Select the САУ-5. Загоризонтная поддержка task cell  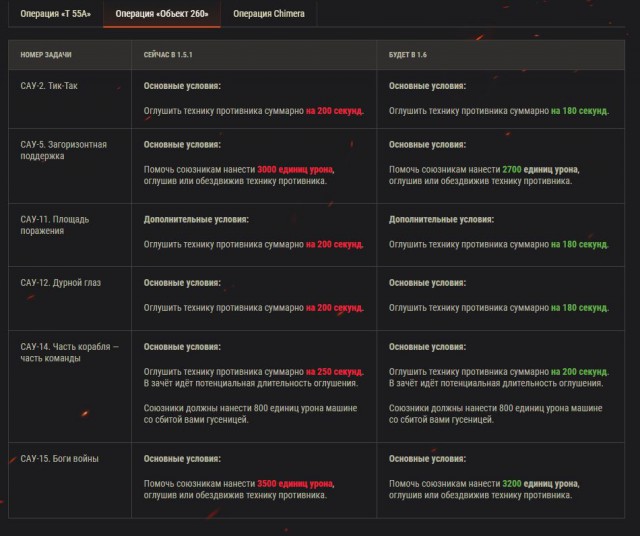pos(70,166)
